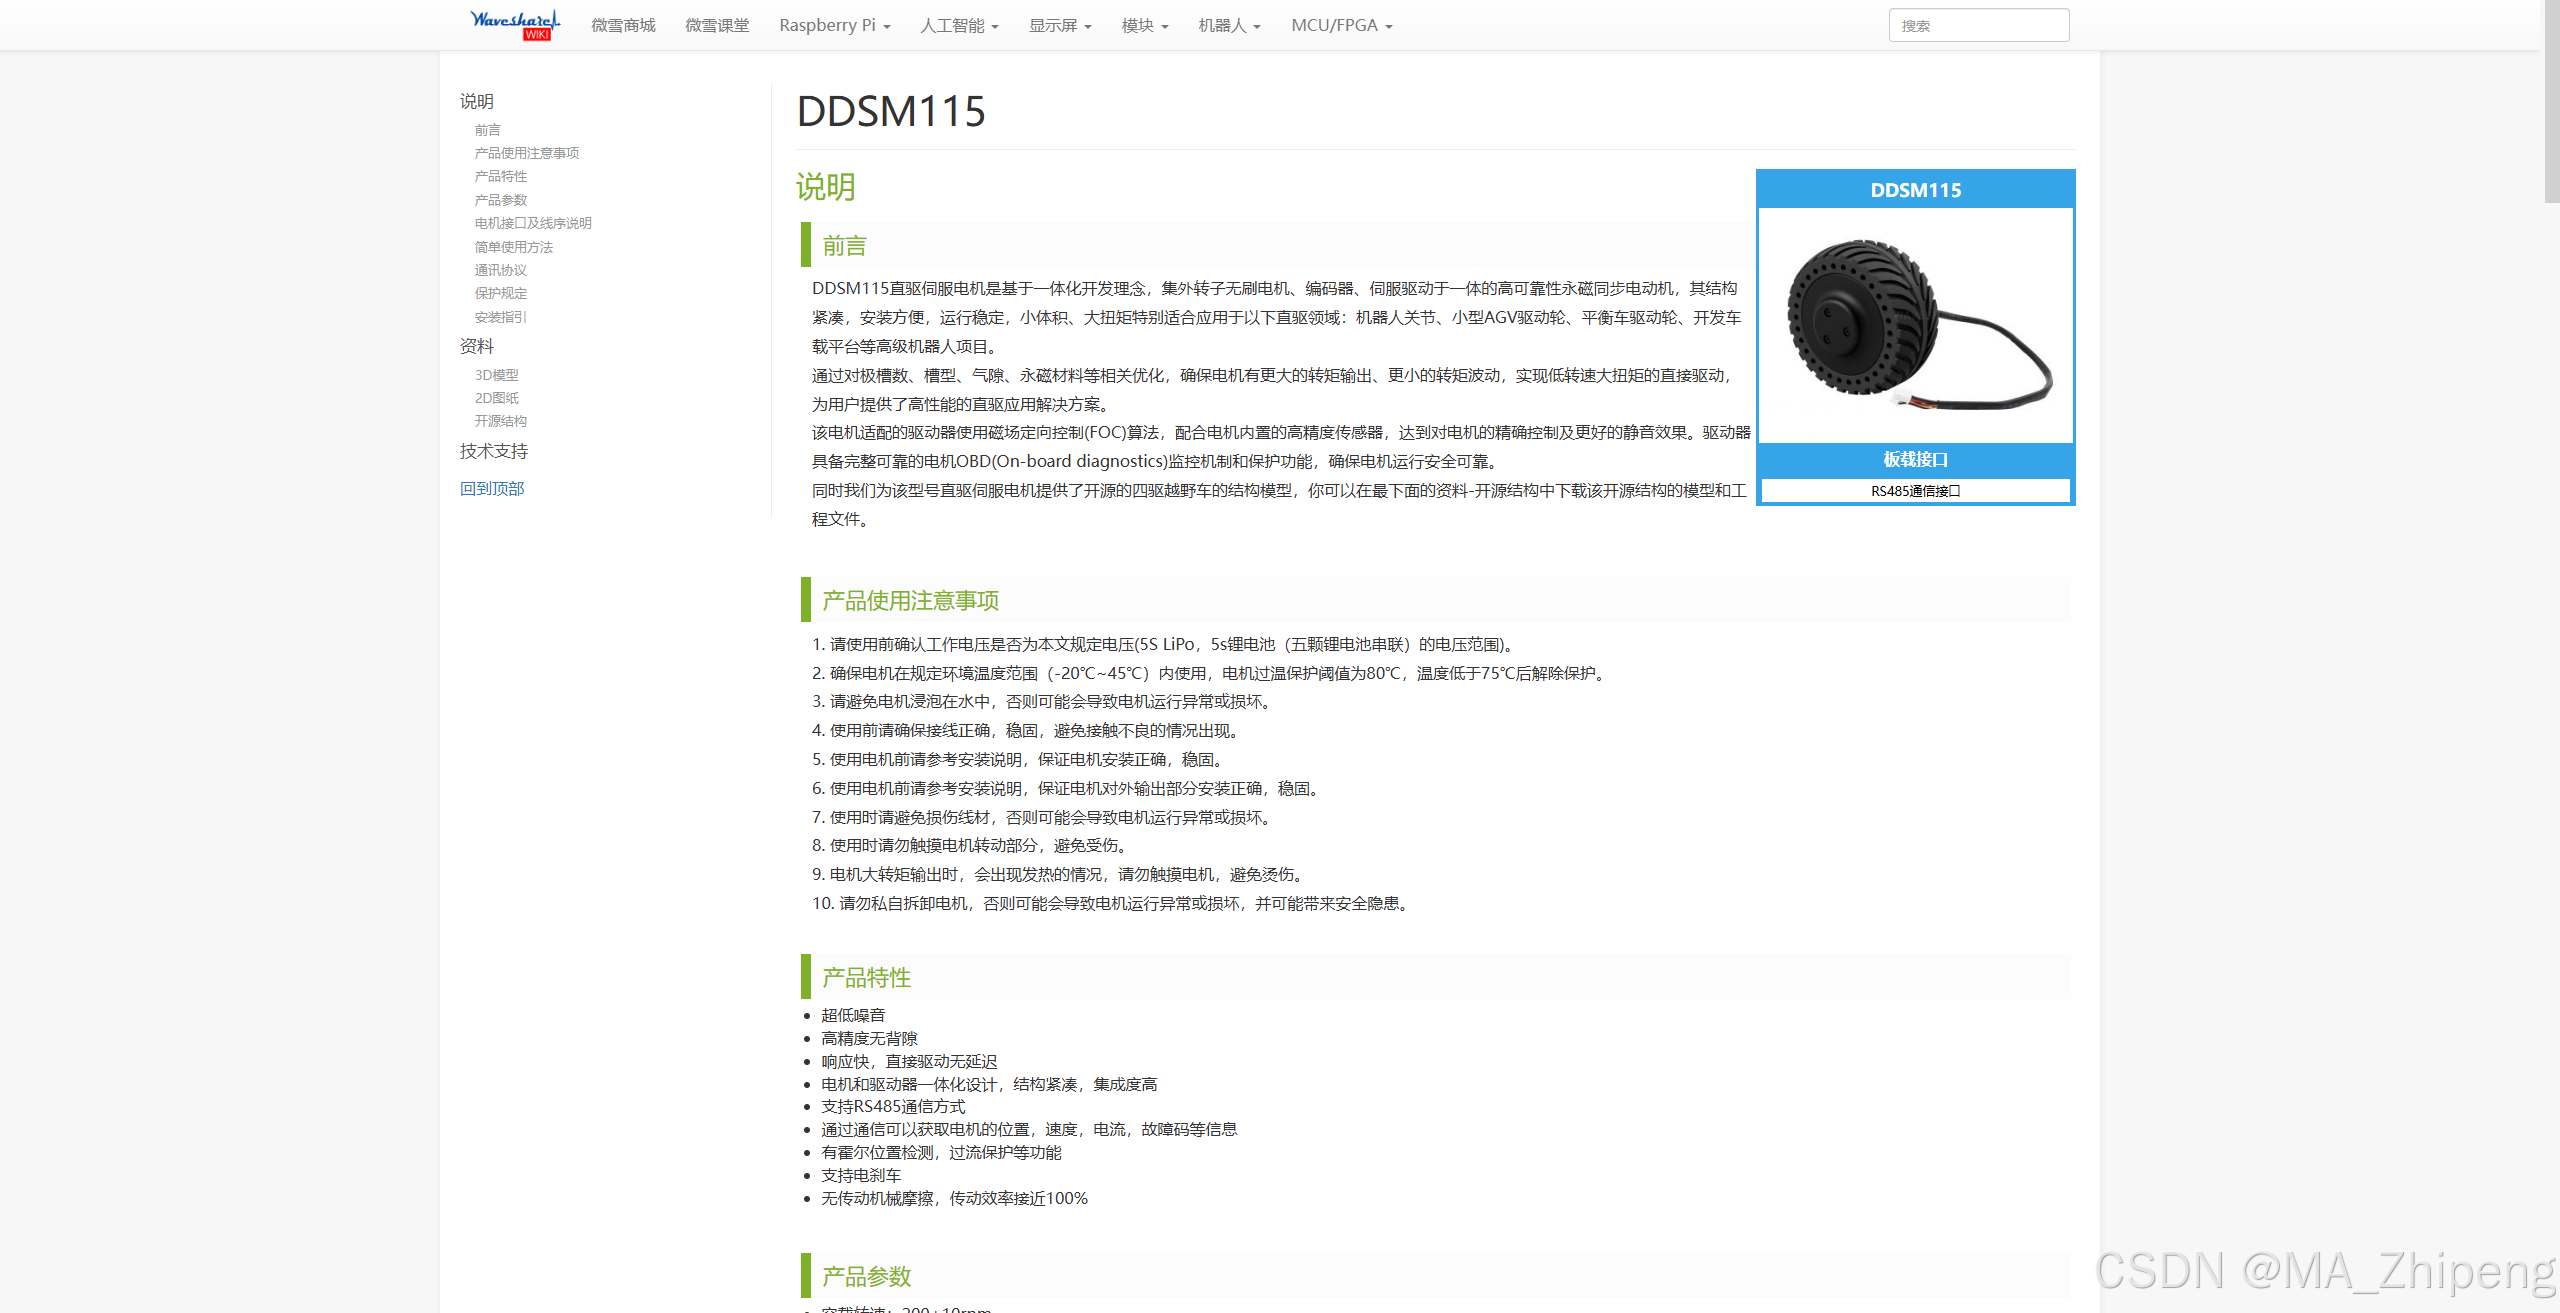Open the 微雪课堂 nav link
Screen dimensions: 2560x1313
(716, 26)
